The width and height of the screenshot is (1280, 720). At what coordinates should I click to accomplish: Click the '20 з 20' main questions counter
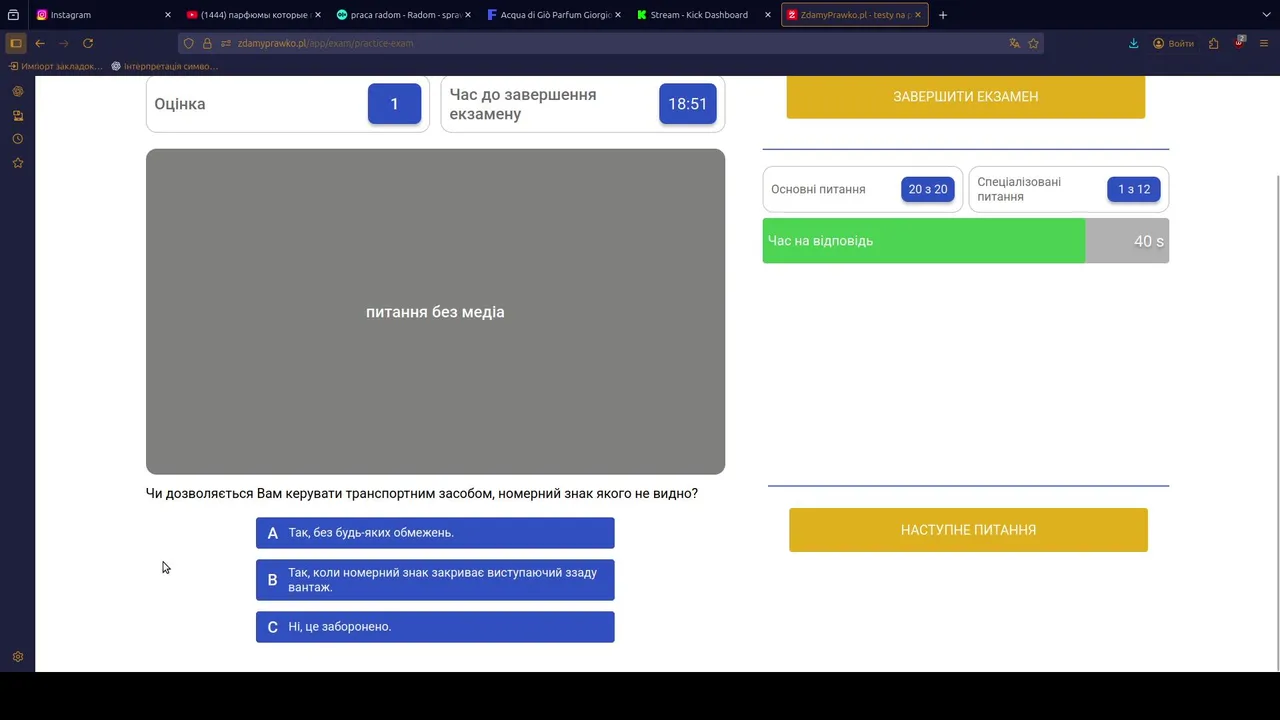click(928, 189)
